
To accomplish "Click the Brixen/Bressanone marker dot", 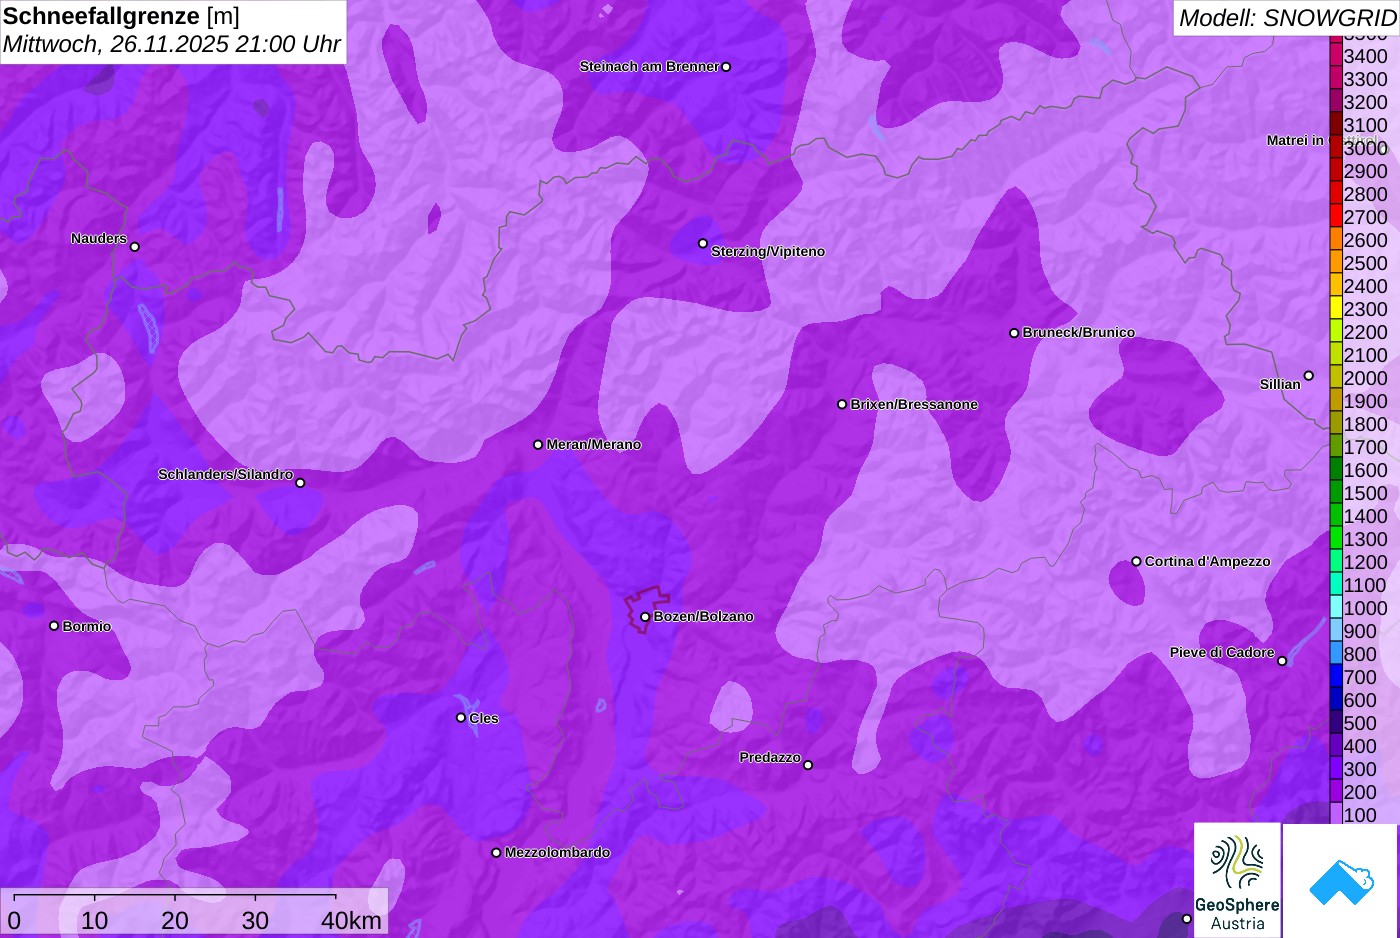I will [842, 404].
